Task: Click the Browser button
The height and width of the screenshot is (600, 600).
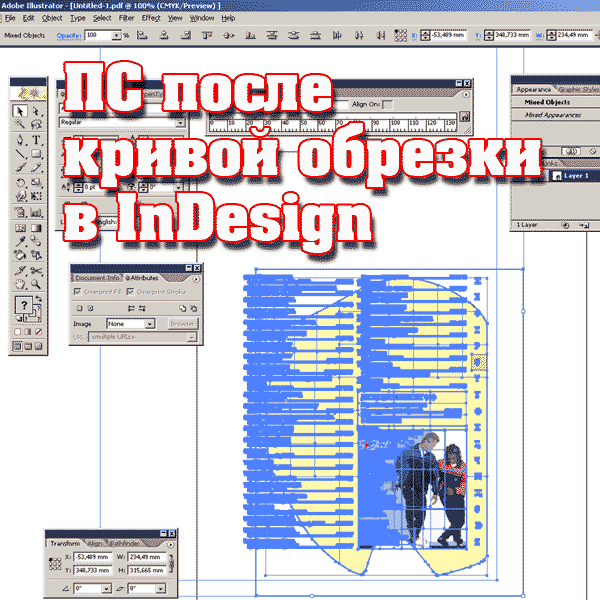Action: [x=182, y=324]
